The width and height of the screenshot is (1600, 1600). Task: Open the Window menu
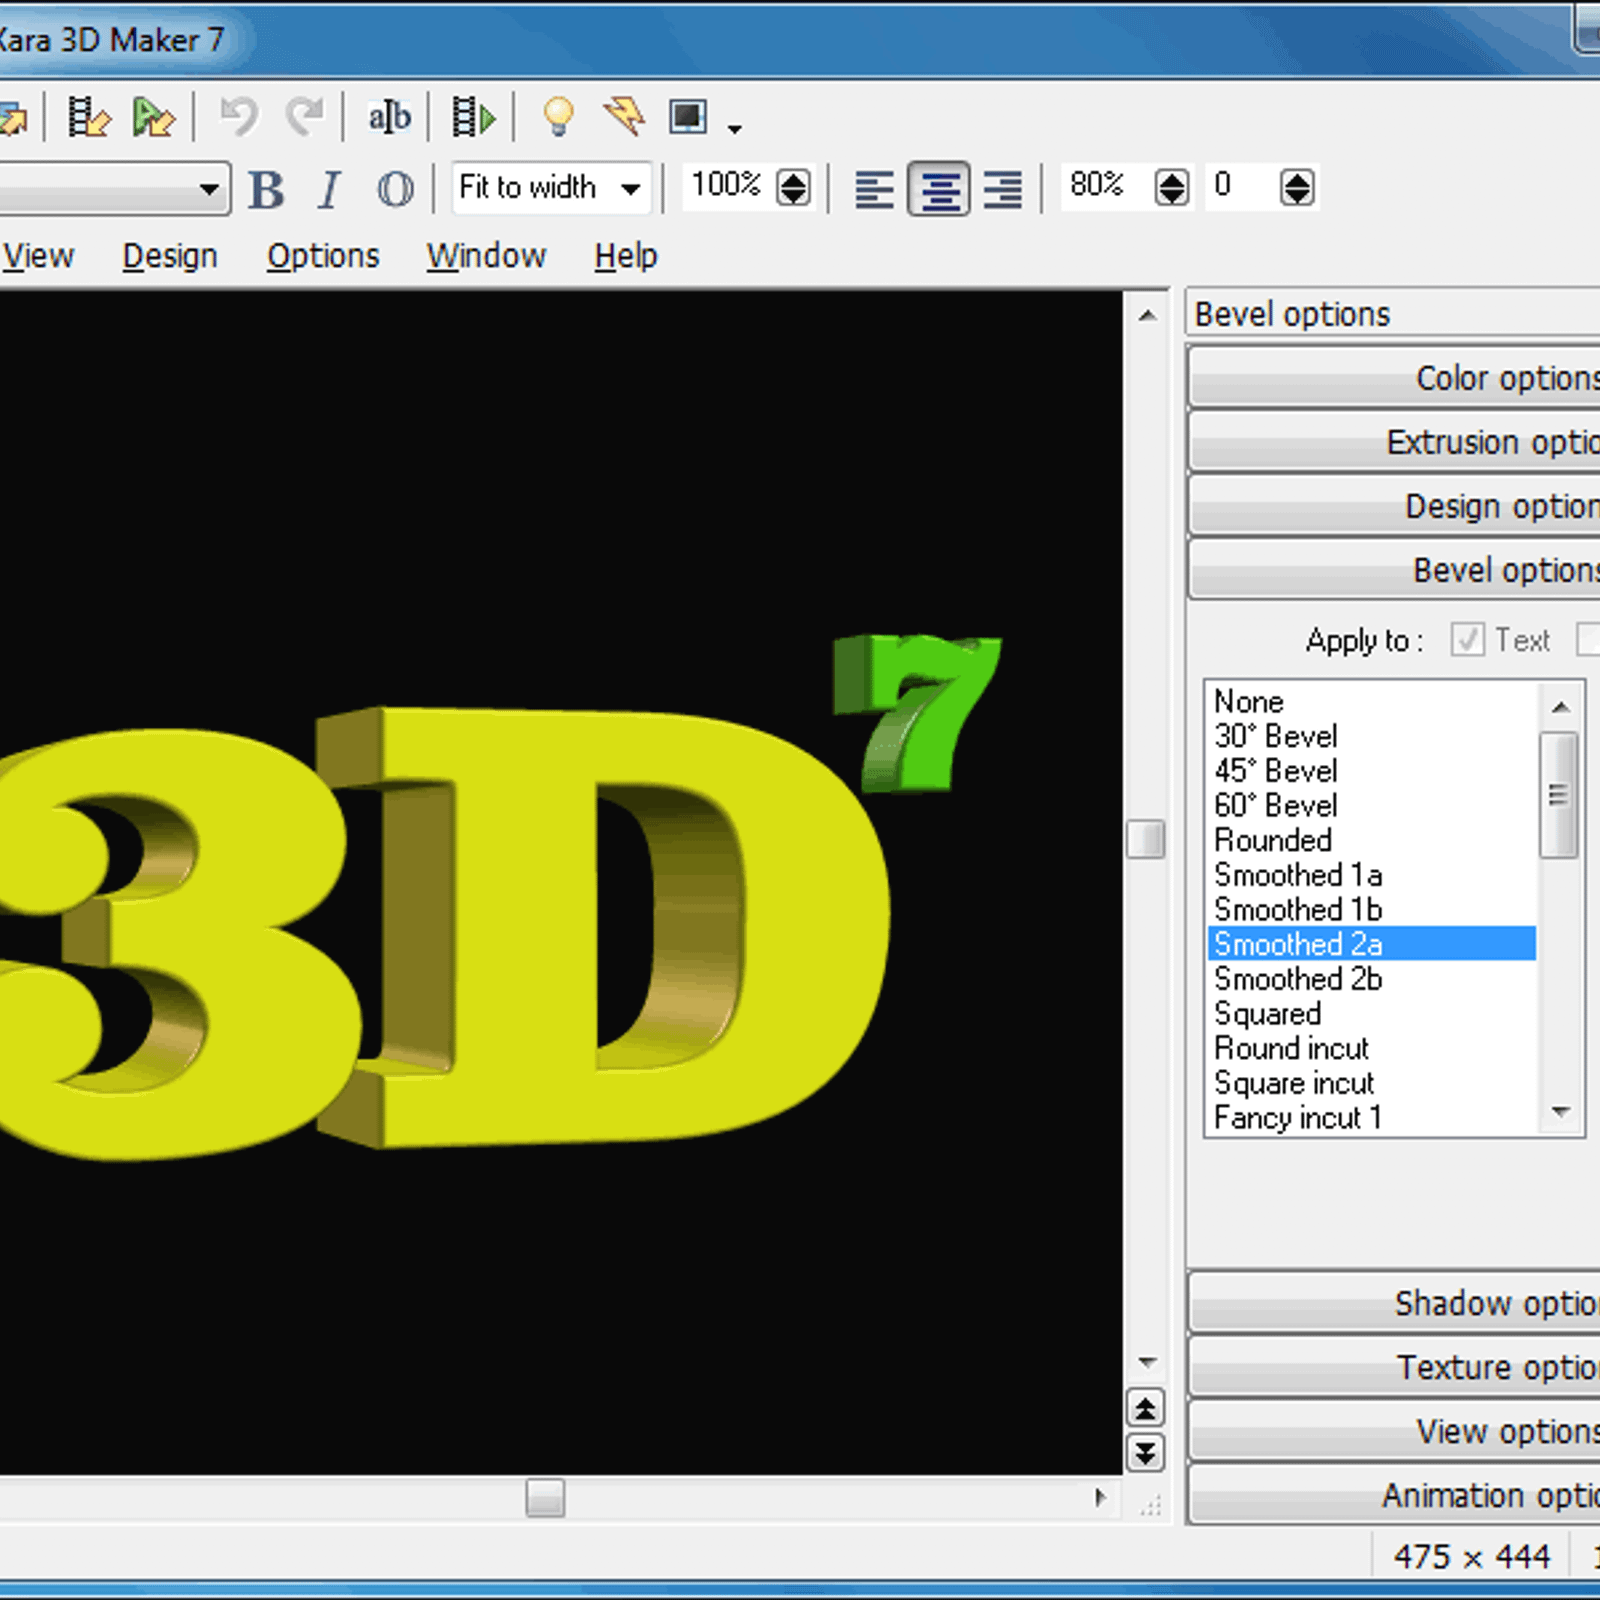pyautogui.click(x=486, y=256)
